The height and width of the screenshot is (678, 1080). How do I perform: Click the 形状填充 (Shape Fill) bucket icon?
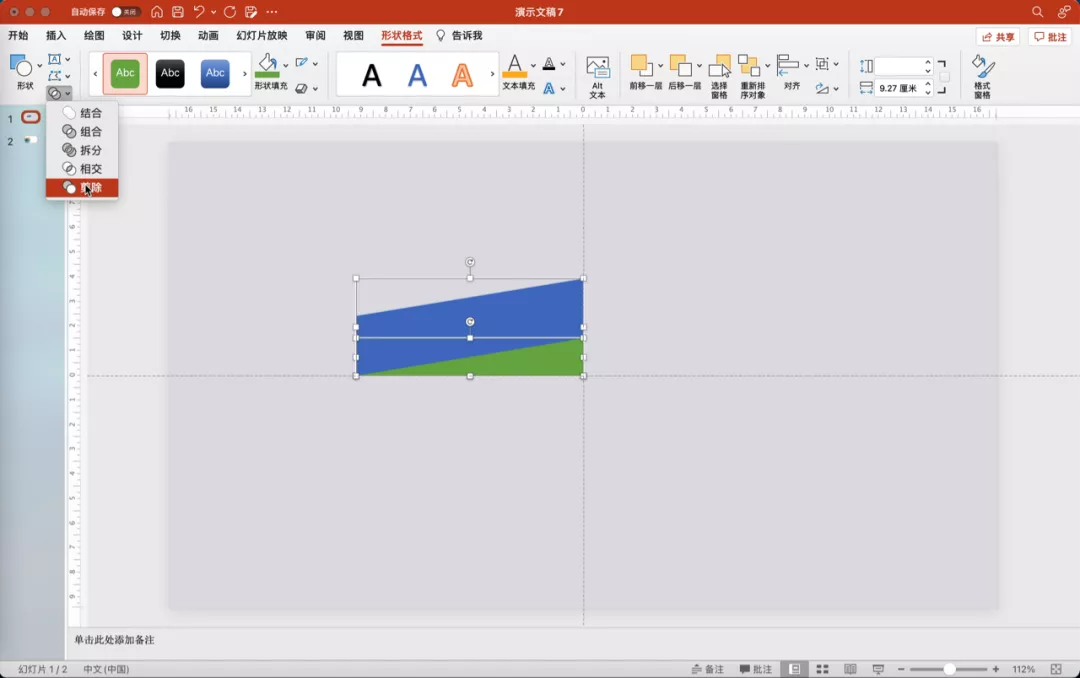tap(267, 66)
